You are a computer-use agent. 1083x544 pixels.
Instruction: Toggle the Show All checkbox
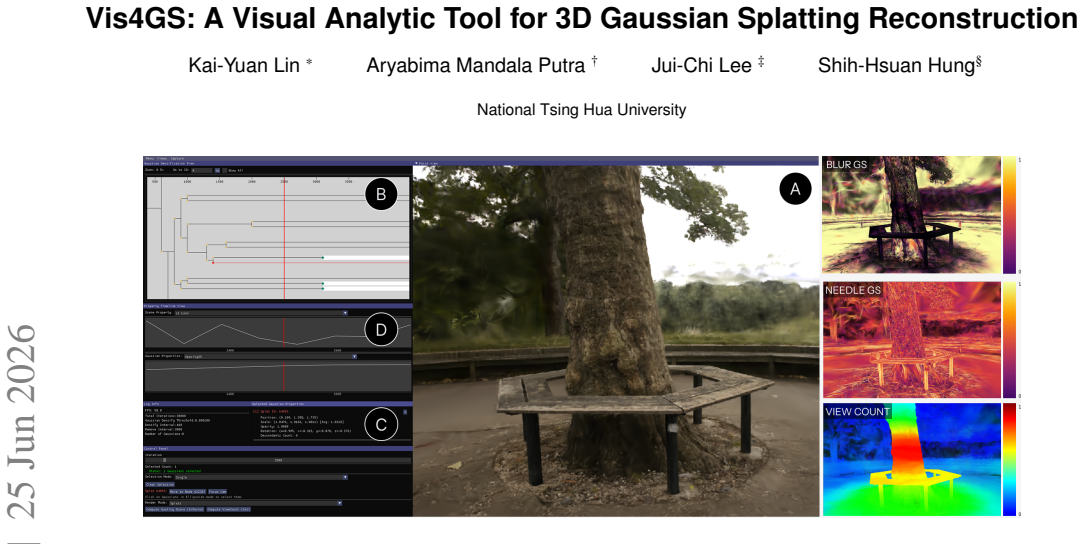(224, 171)
